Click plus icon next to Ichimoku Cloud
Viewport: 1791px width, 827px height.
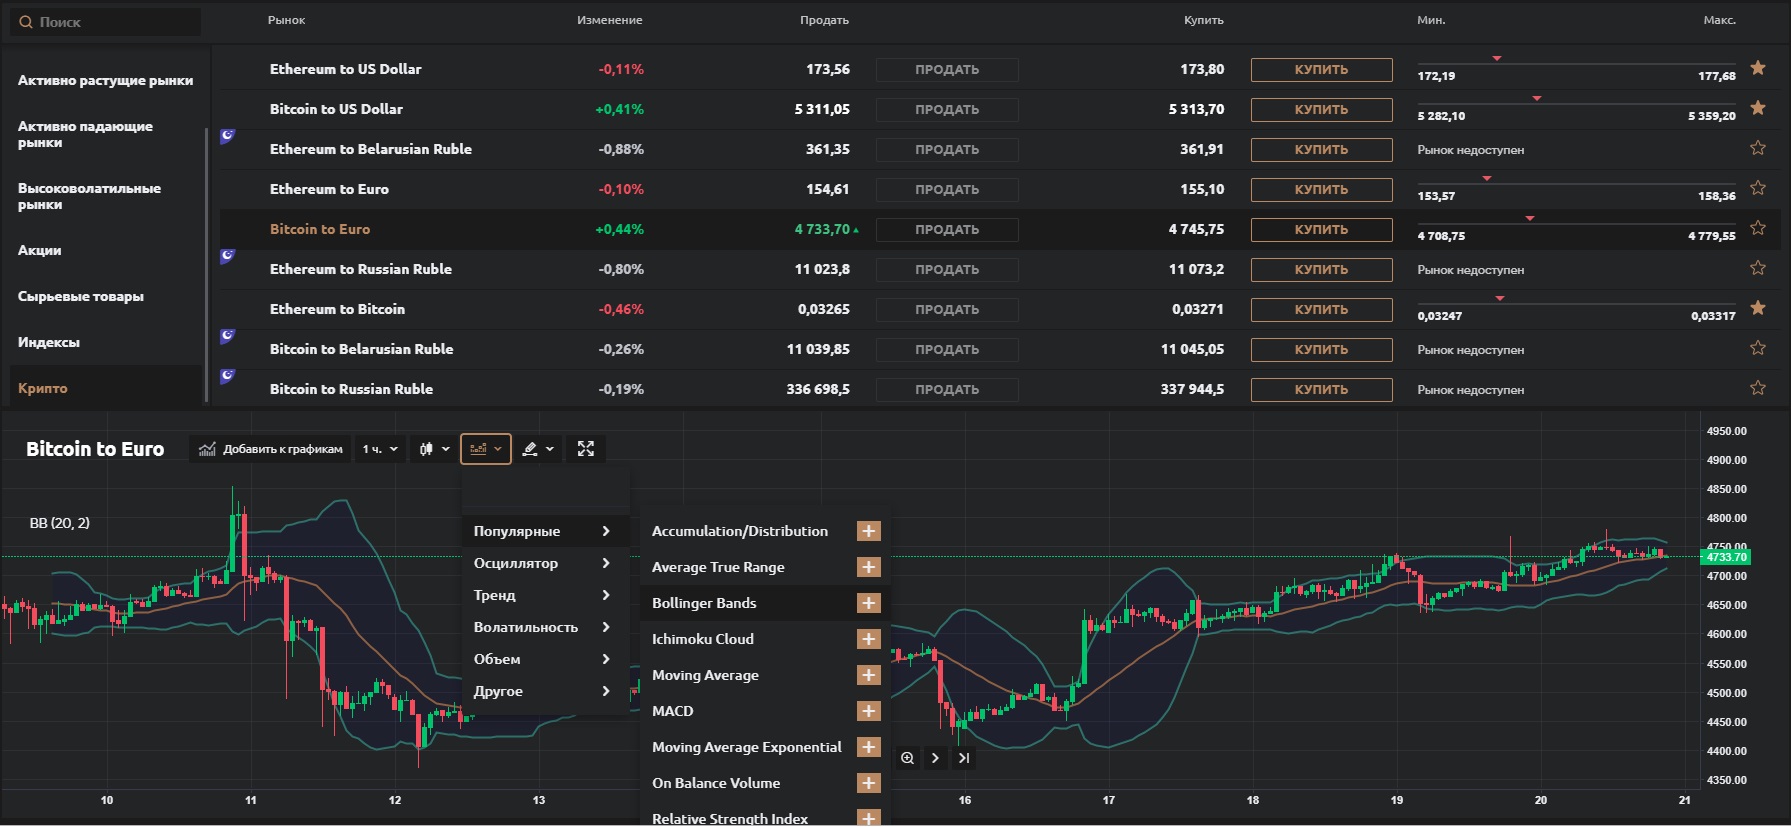pos(868,639)
